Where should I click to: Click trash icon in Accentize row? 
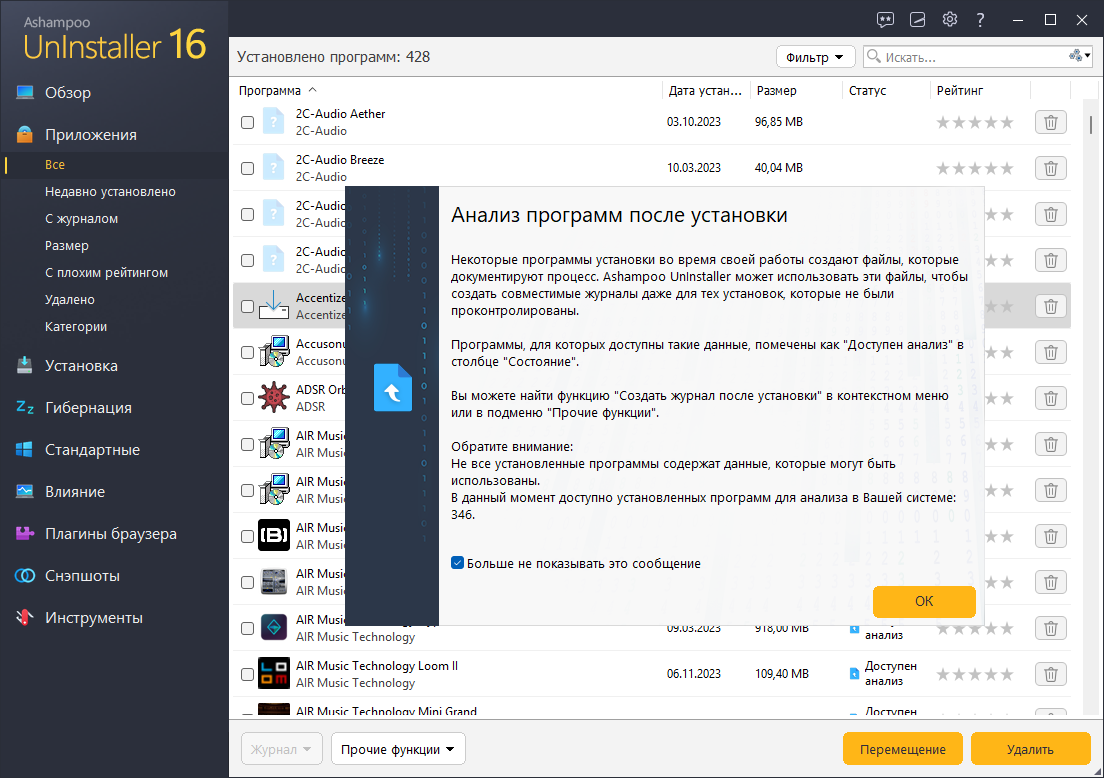point(1050,306)
